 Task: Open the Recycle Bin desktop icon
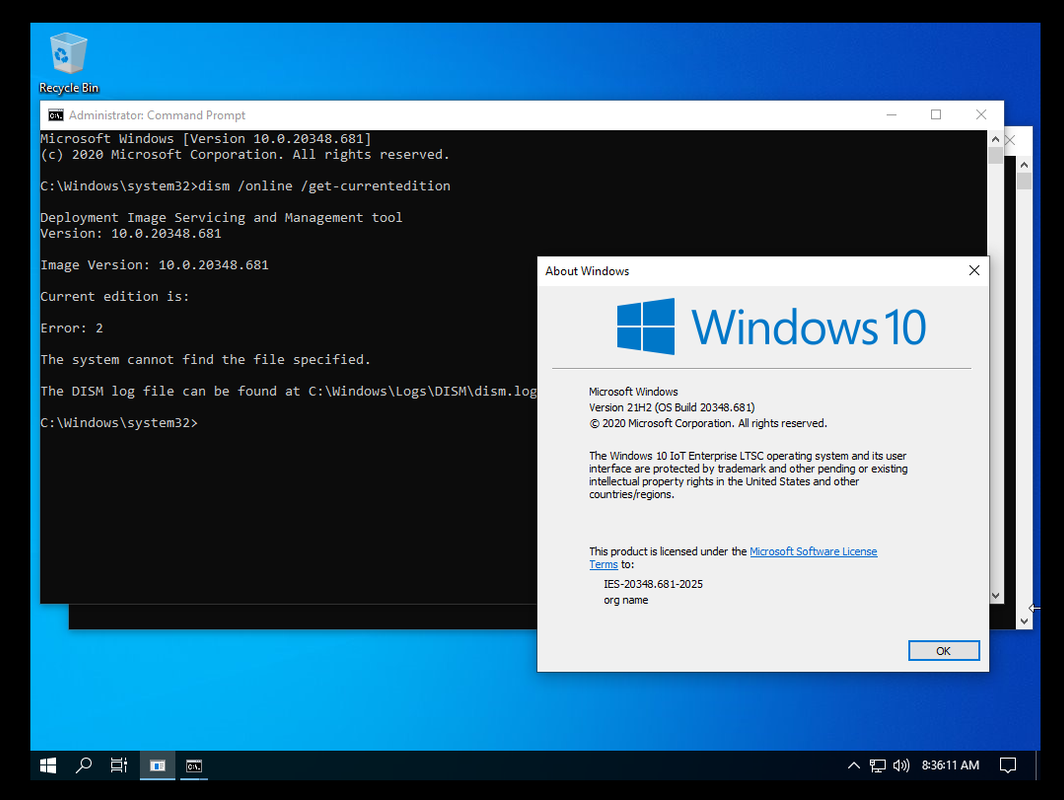pos(68,63)
